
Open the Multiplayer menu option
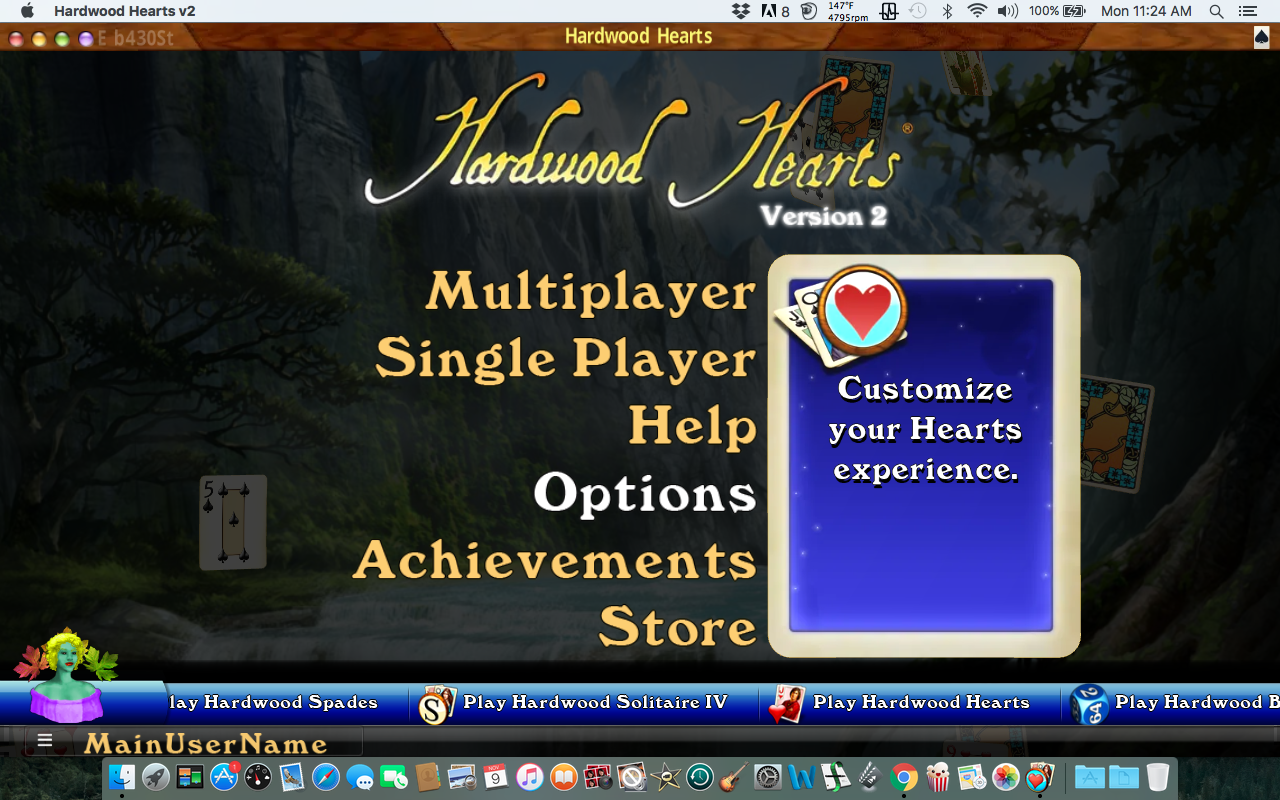pyautogui.click(x=590, y=292)
